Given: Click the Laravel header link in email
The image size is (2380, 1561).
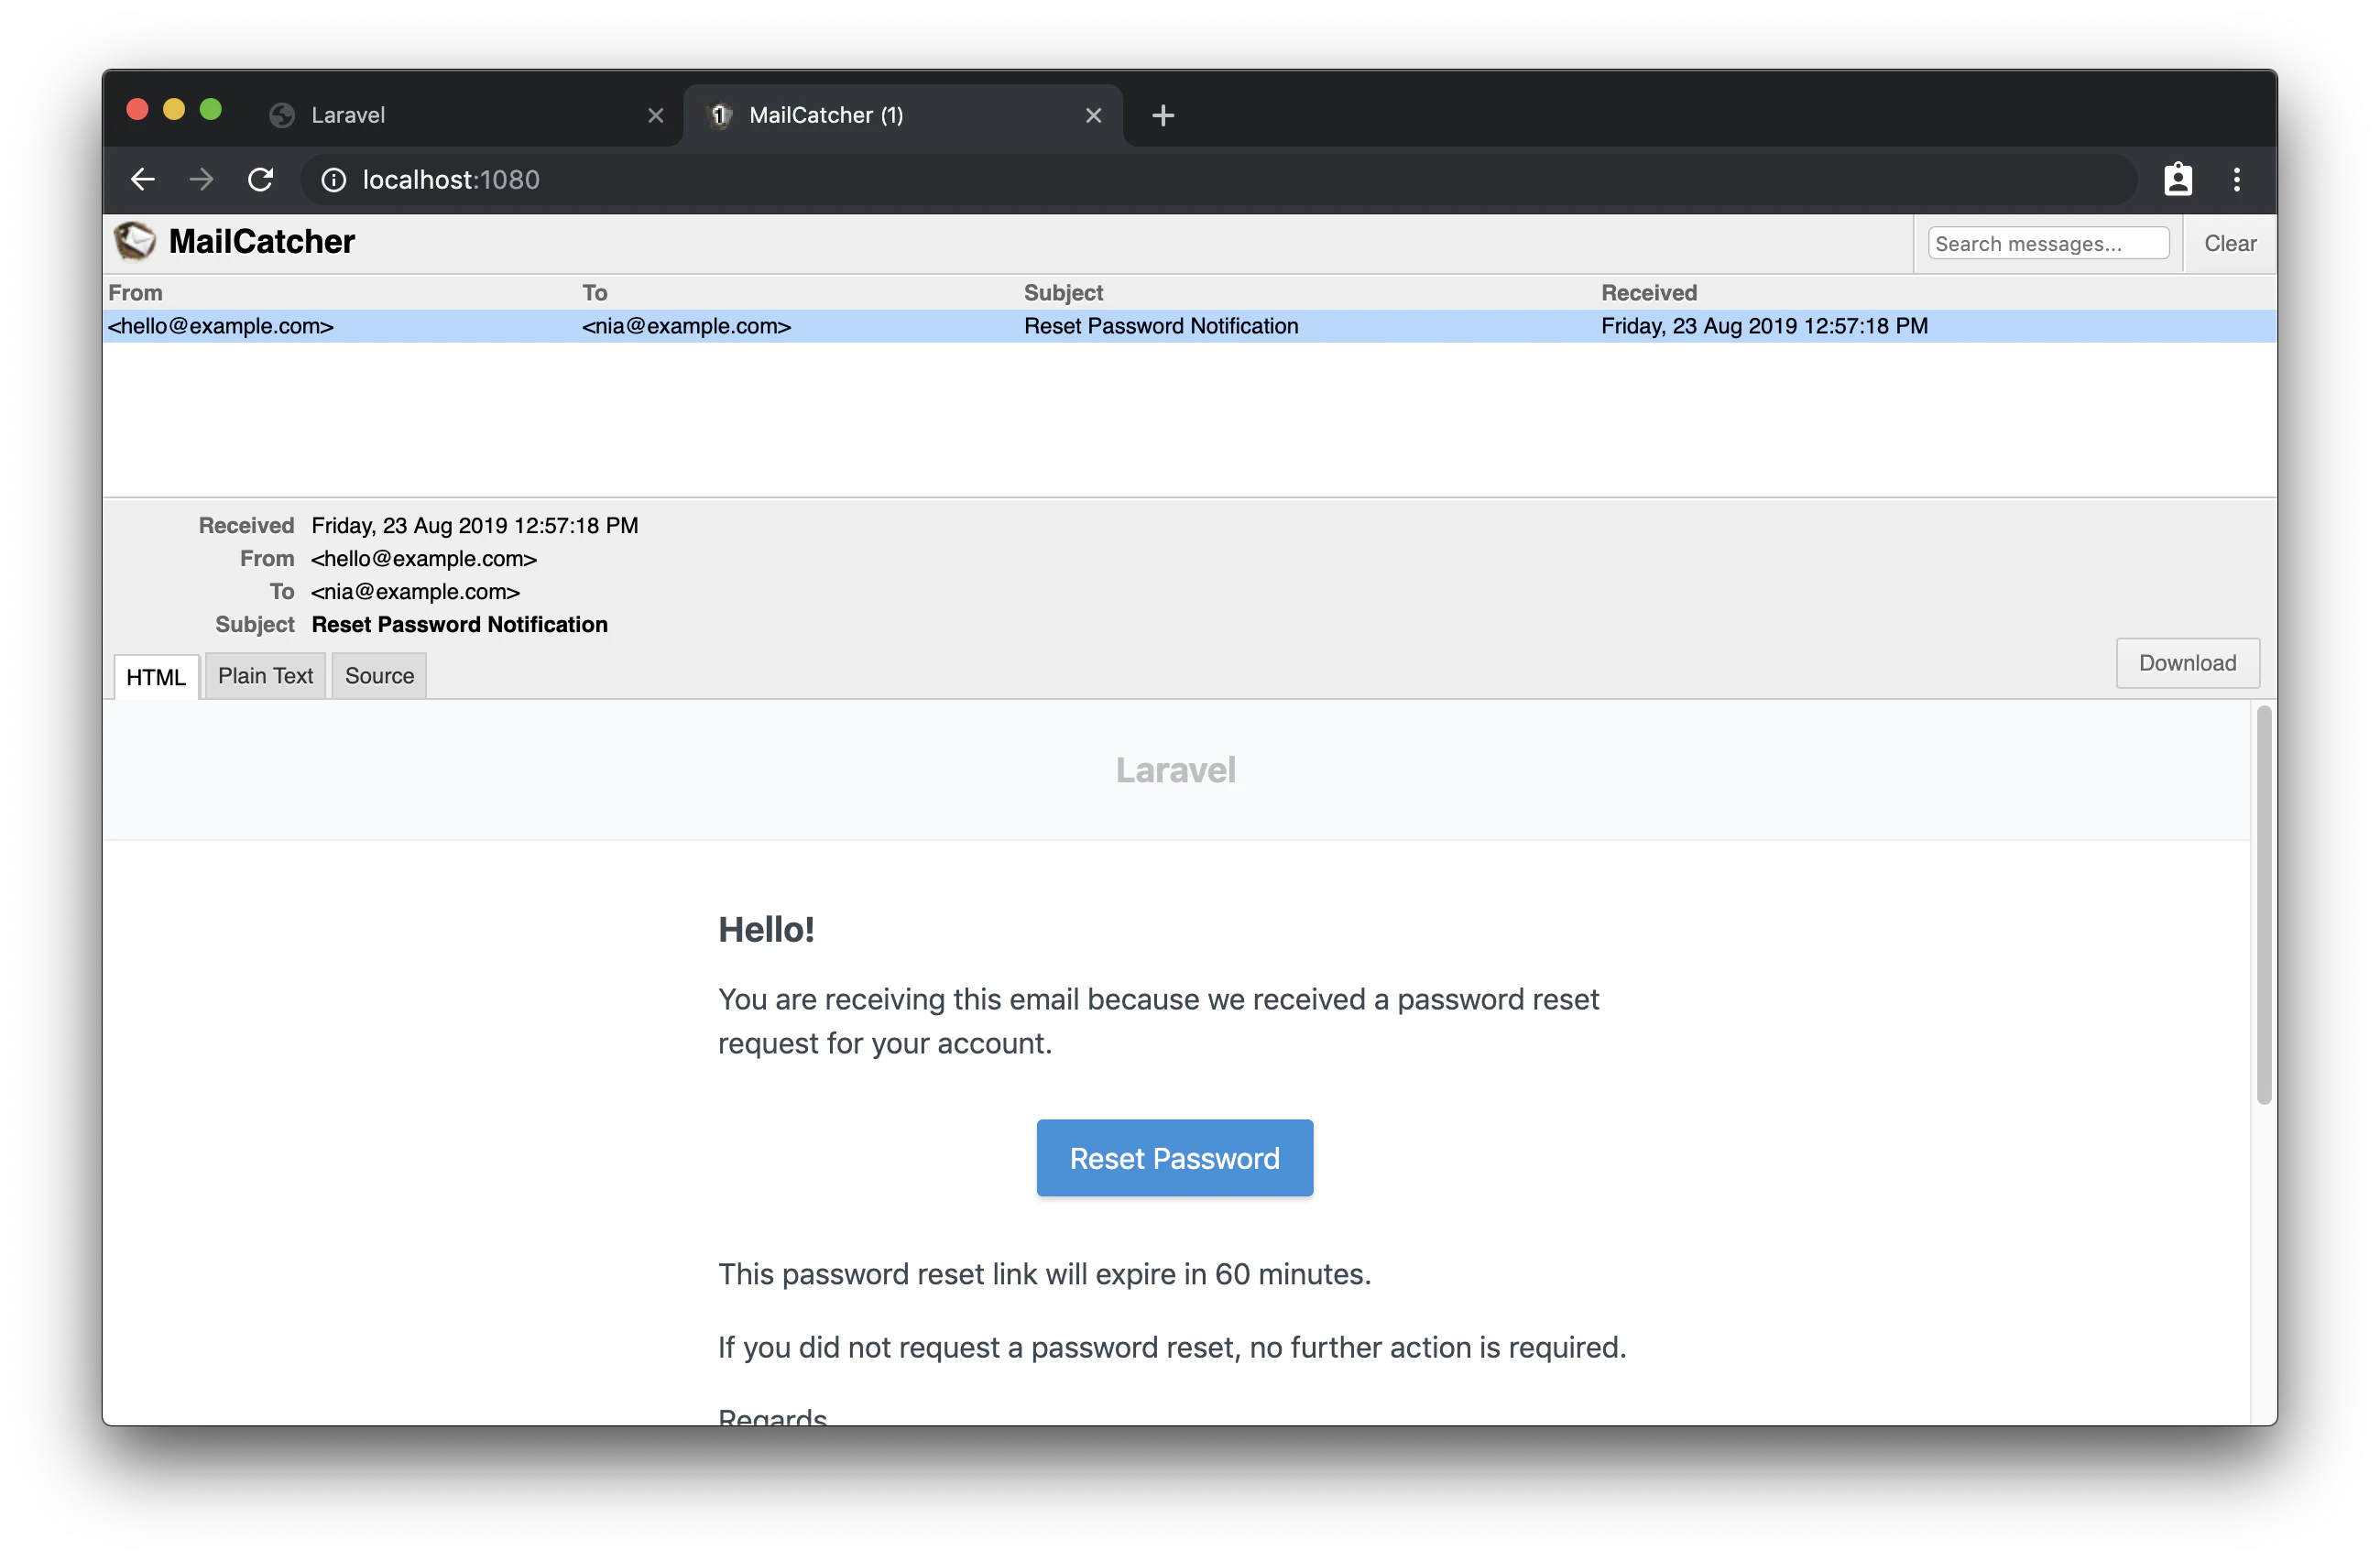Looking at the screenshot, I should point(1176,770).
